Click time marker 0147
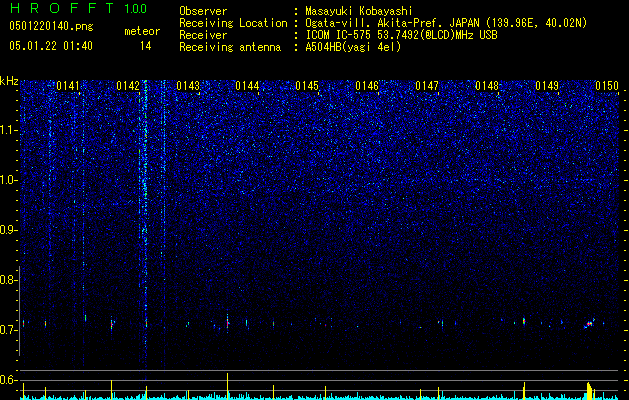 coord(427,86)
